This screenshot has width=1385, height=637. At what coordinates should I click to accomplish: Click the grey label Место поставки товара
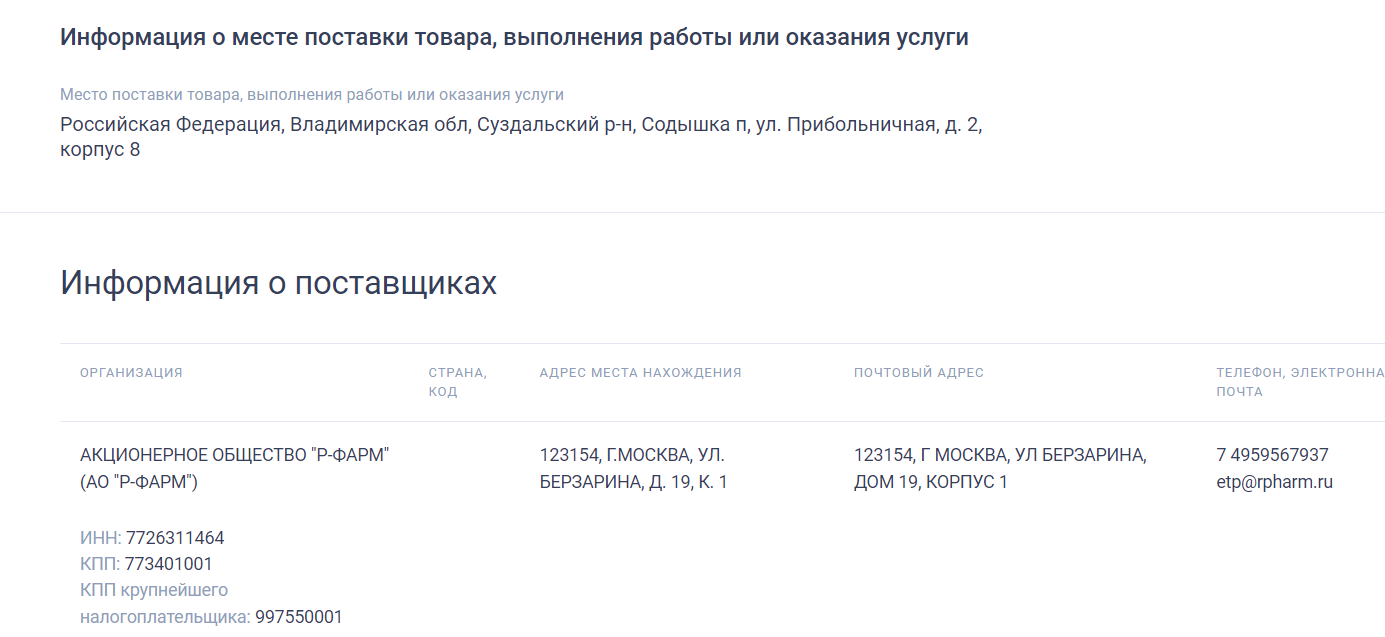tap(311, 95)
